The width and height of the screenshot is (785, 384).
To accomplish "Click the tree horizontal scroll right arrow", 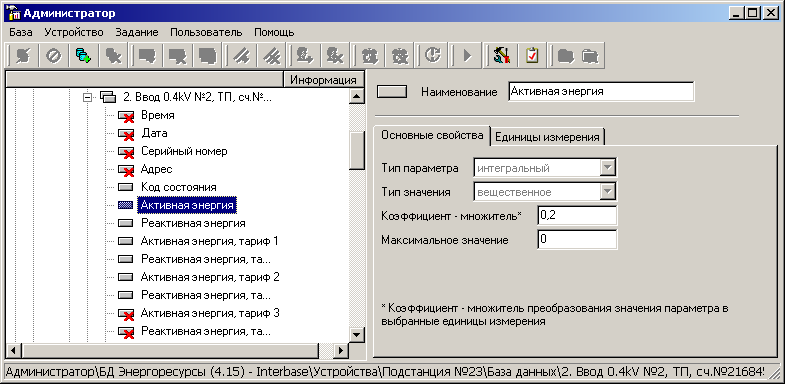I will pos(340,350).
